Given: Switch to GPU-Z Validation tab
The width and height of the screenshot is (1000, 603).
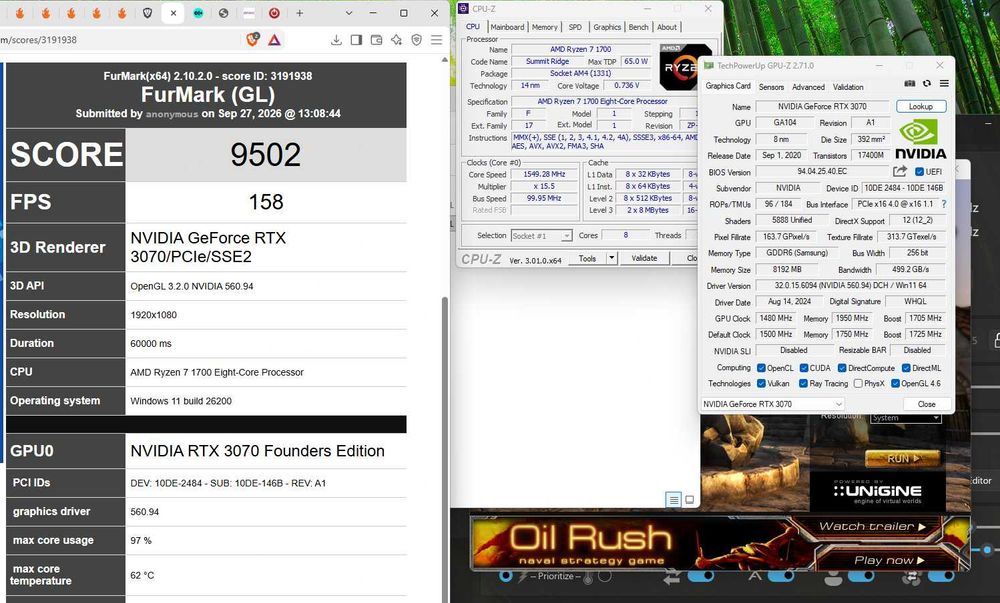Looking at the screenshot, I should [x=848, y=87].
